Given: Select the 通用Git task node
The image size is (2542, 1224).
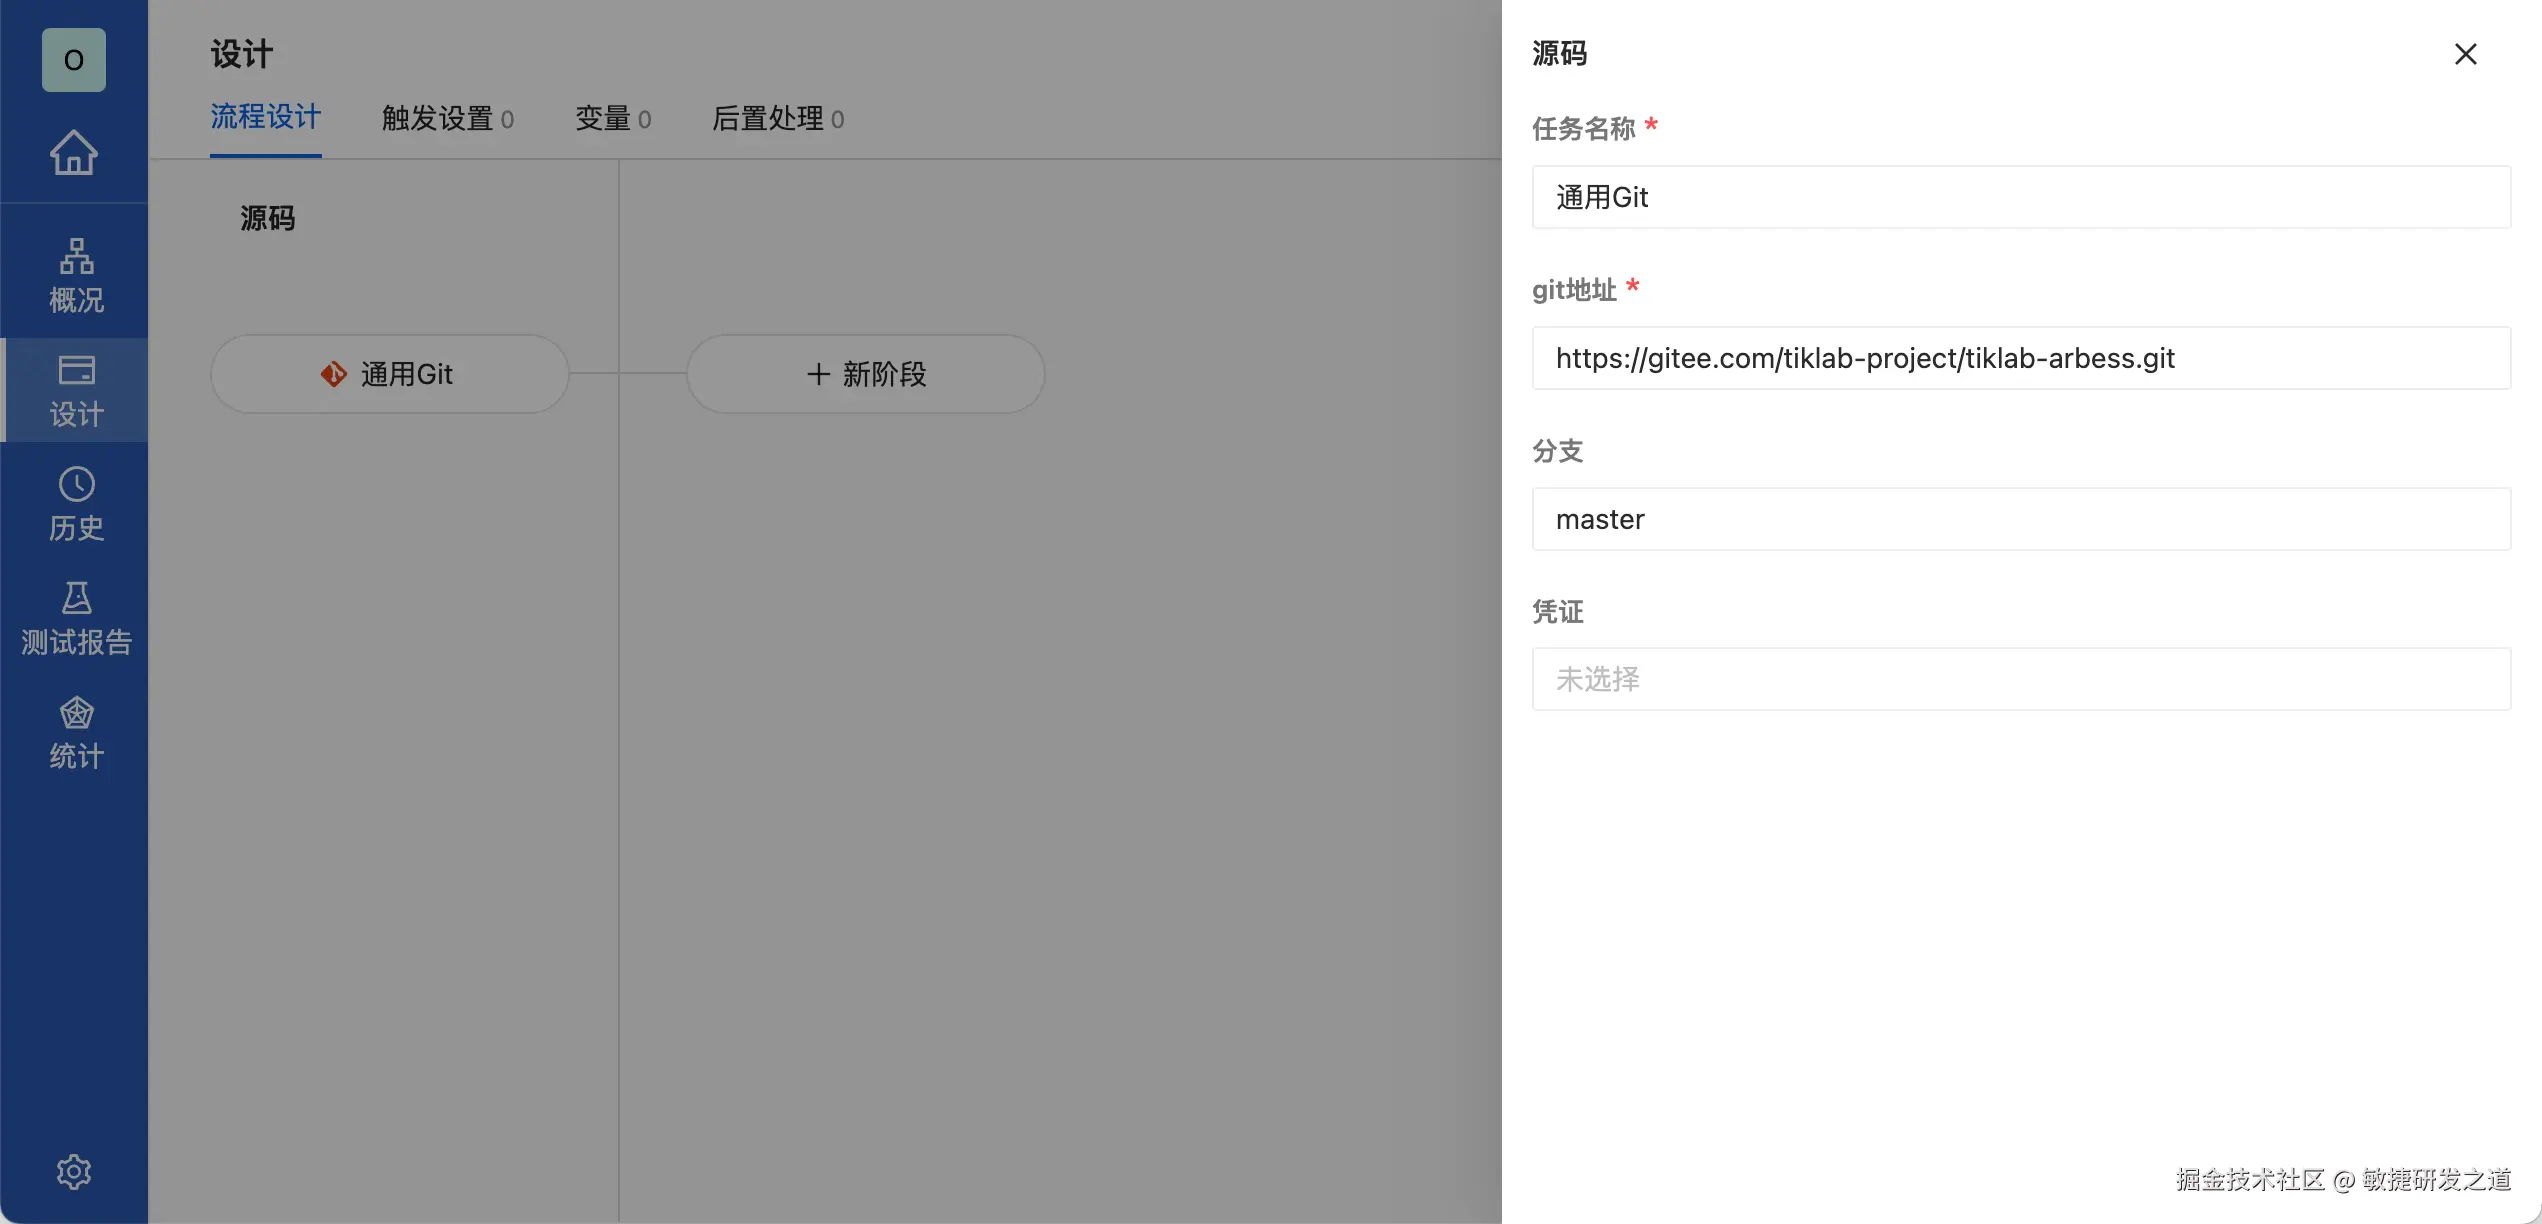Looking at the screenshot, I should (x=405, y=374).
